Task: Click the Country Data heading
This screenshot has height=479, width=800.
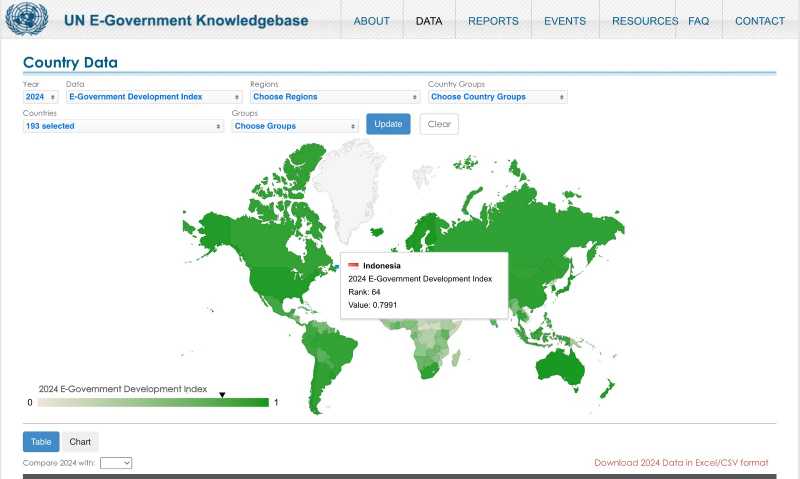Action: (x=70, y=62)
